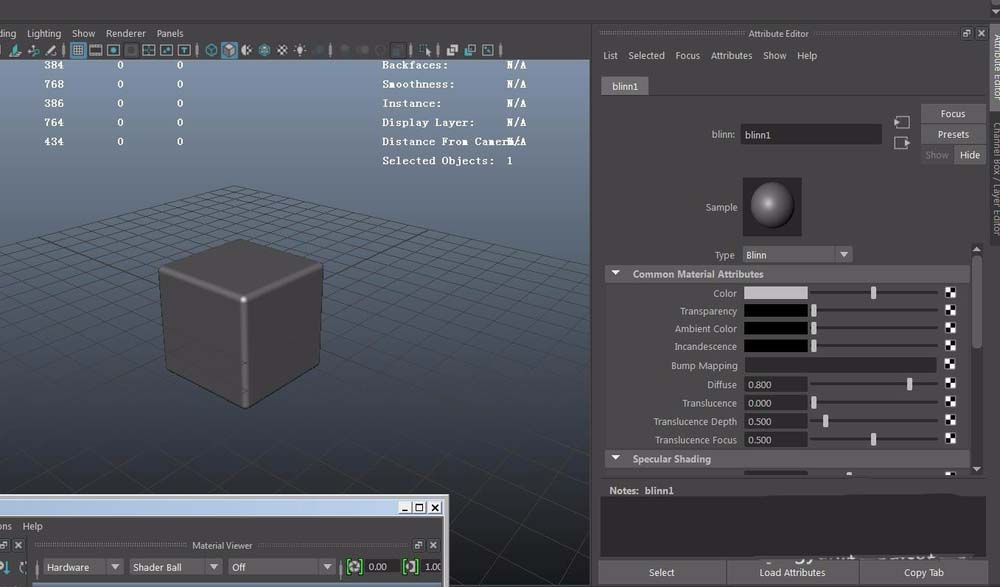Click the Presets button
1000x587 pixels.
953,134
